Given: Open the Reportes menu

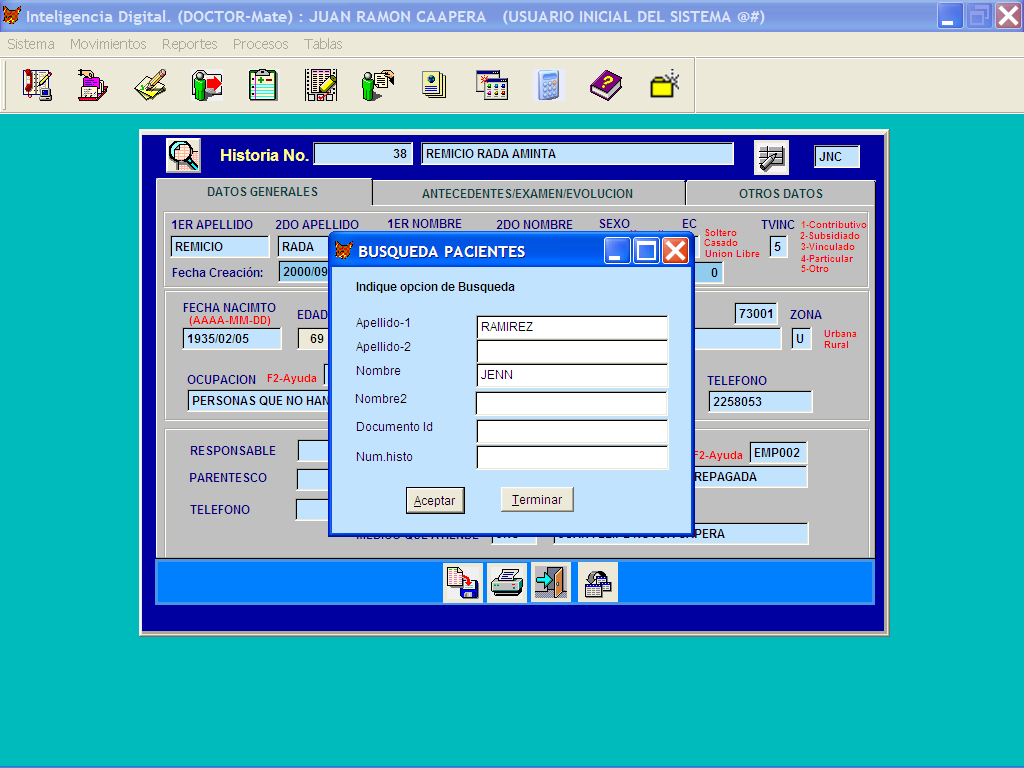Looking at the screenshot, I should click(189, 44).
